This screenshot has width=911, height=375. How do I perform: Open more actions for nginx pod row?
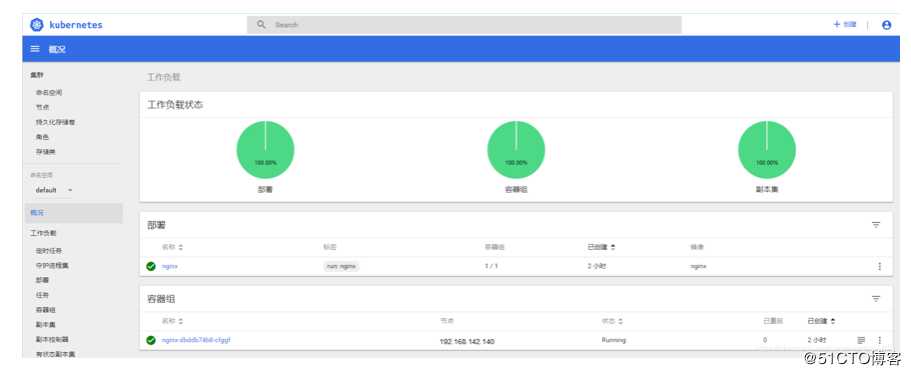coord(879,340)
